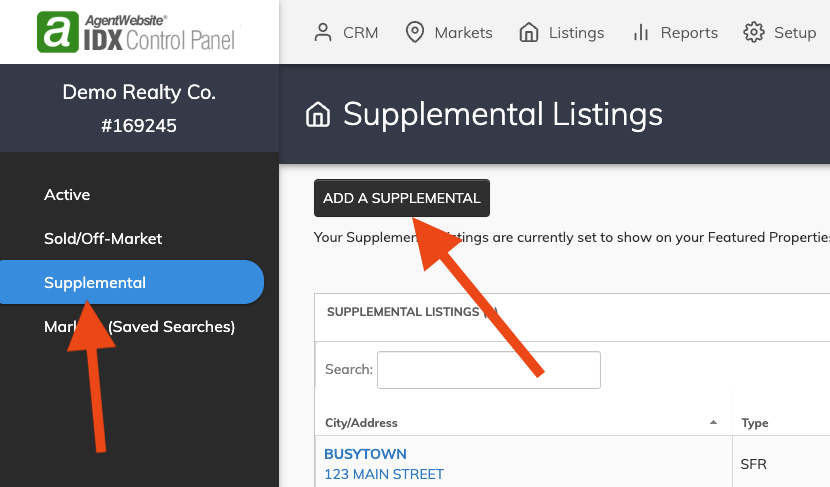
Task: Click the Reports bar chart icon
Action: [x=640, y=32]
